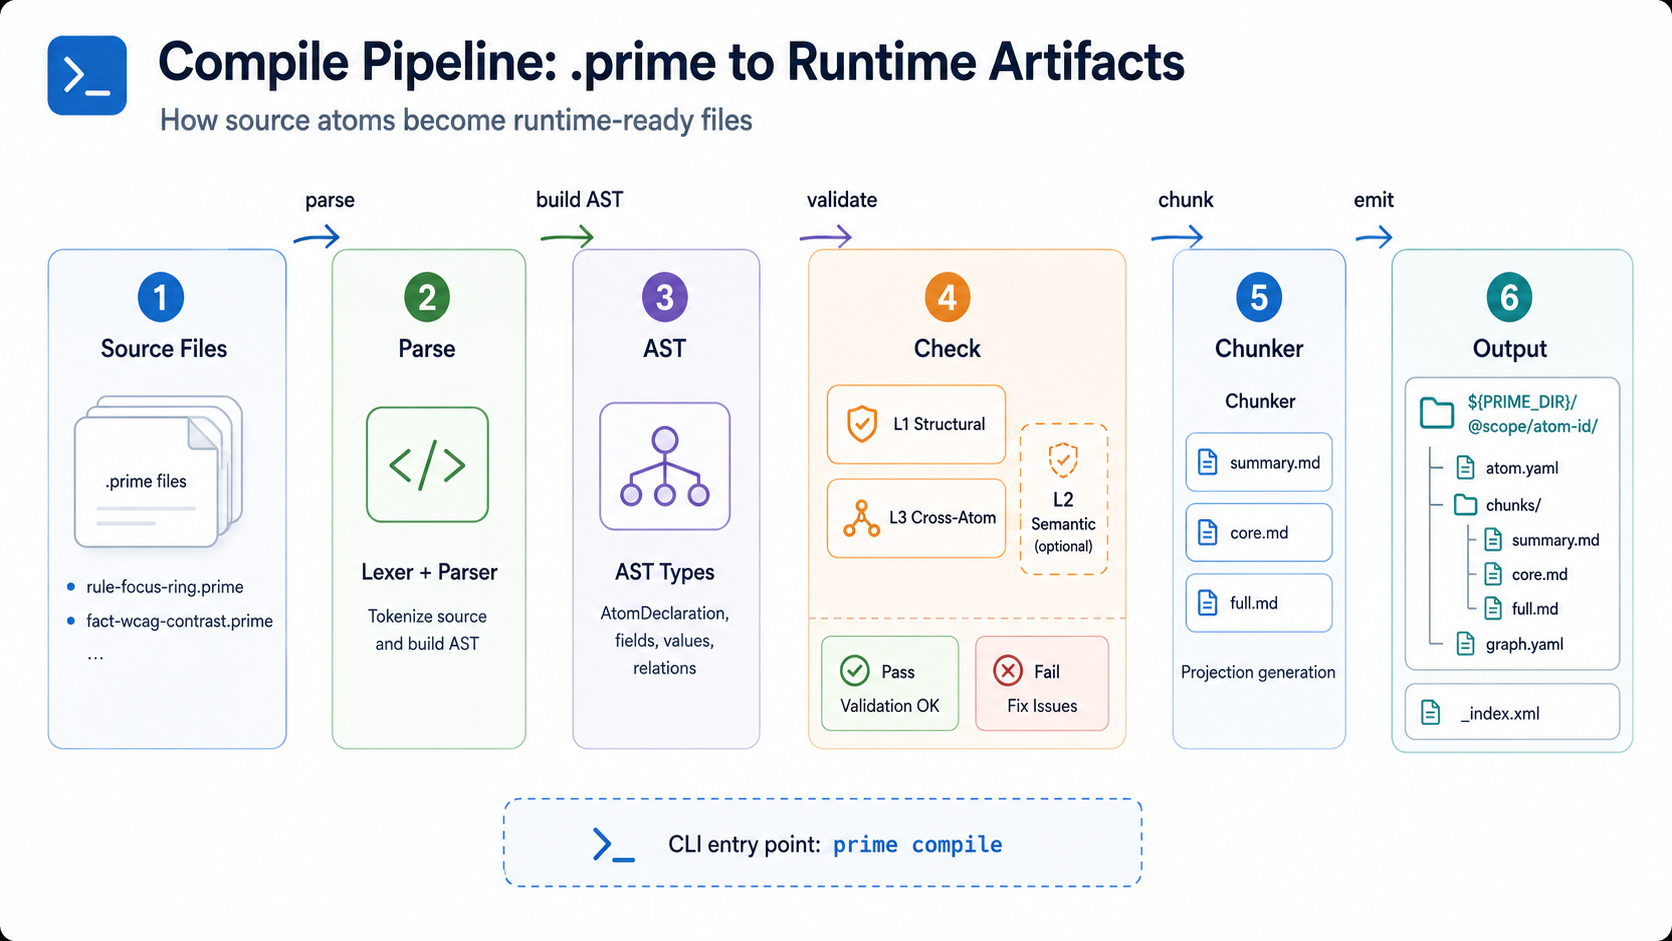The height and width of the screenshot is (941, 1672).
Task: Click the Source Files stage heading
Action: 164,349
